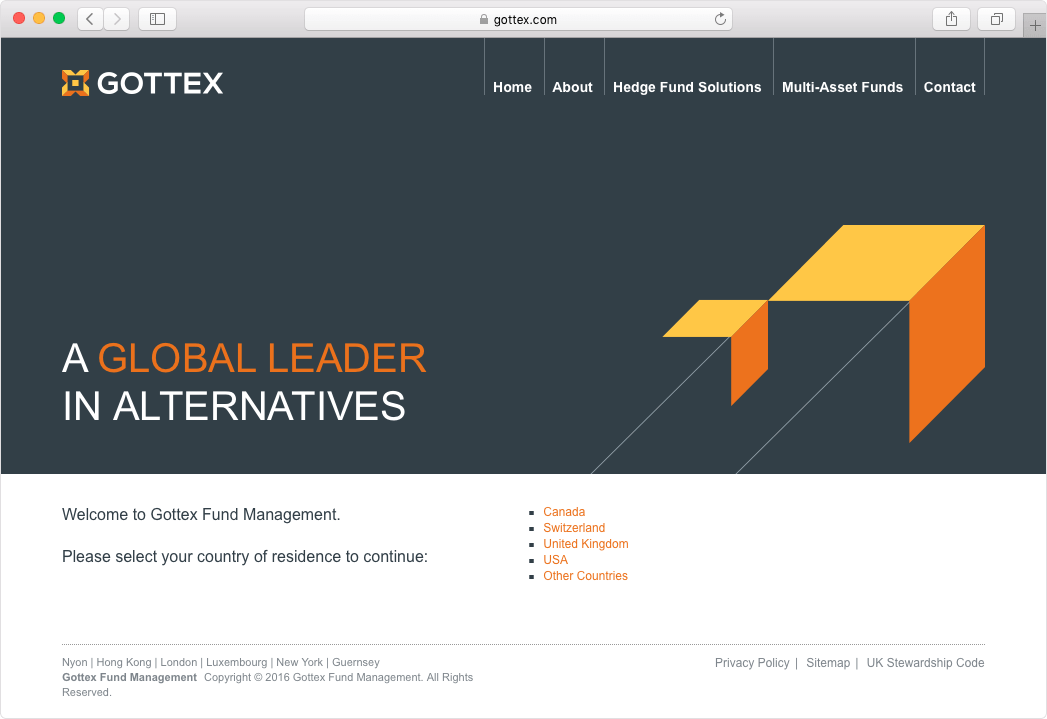
Task: Close the window with red button
Action: pos(19,18)
